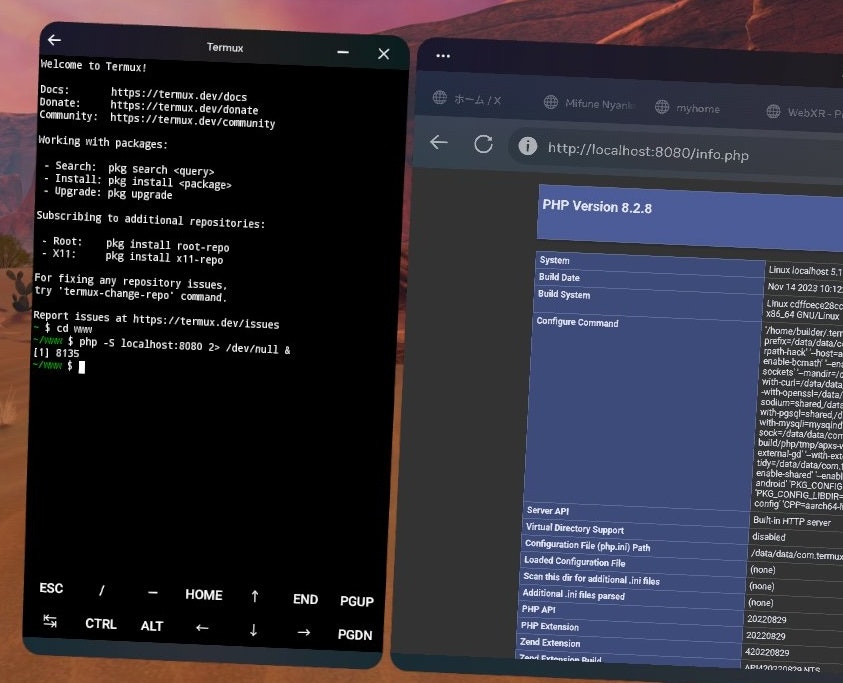Switch to the Mifune Nyank browser tab
This screenshot has width=843, height=683.
coord(589,103)
